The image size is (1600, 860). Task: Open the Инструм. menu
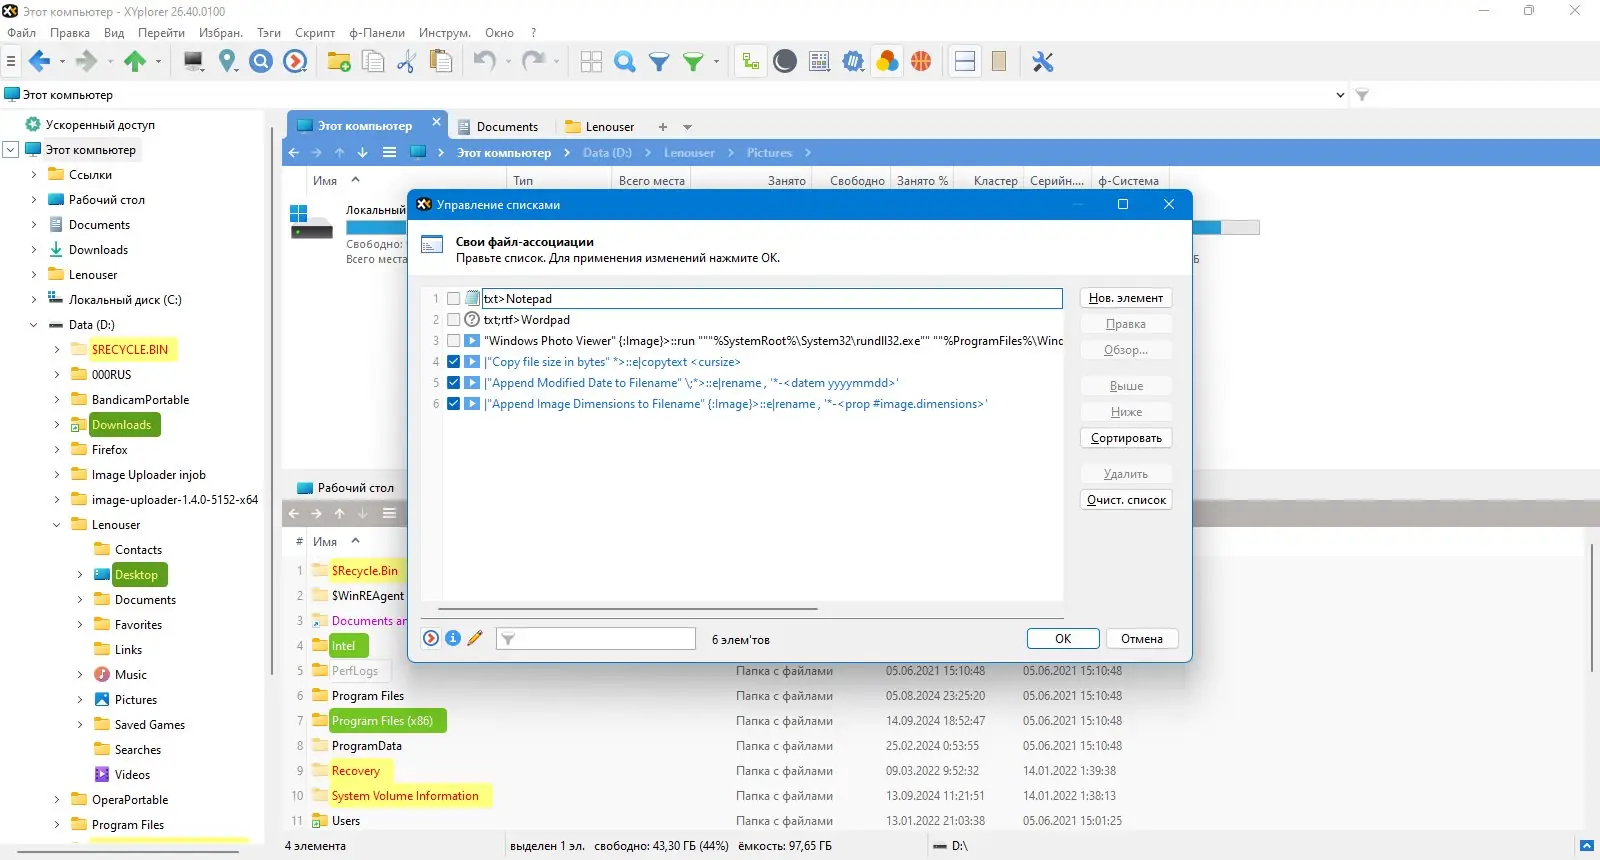coord(445,33)
